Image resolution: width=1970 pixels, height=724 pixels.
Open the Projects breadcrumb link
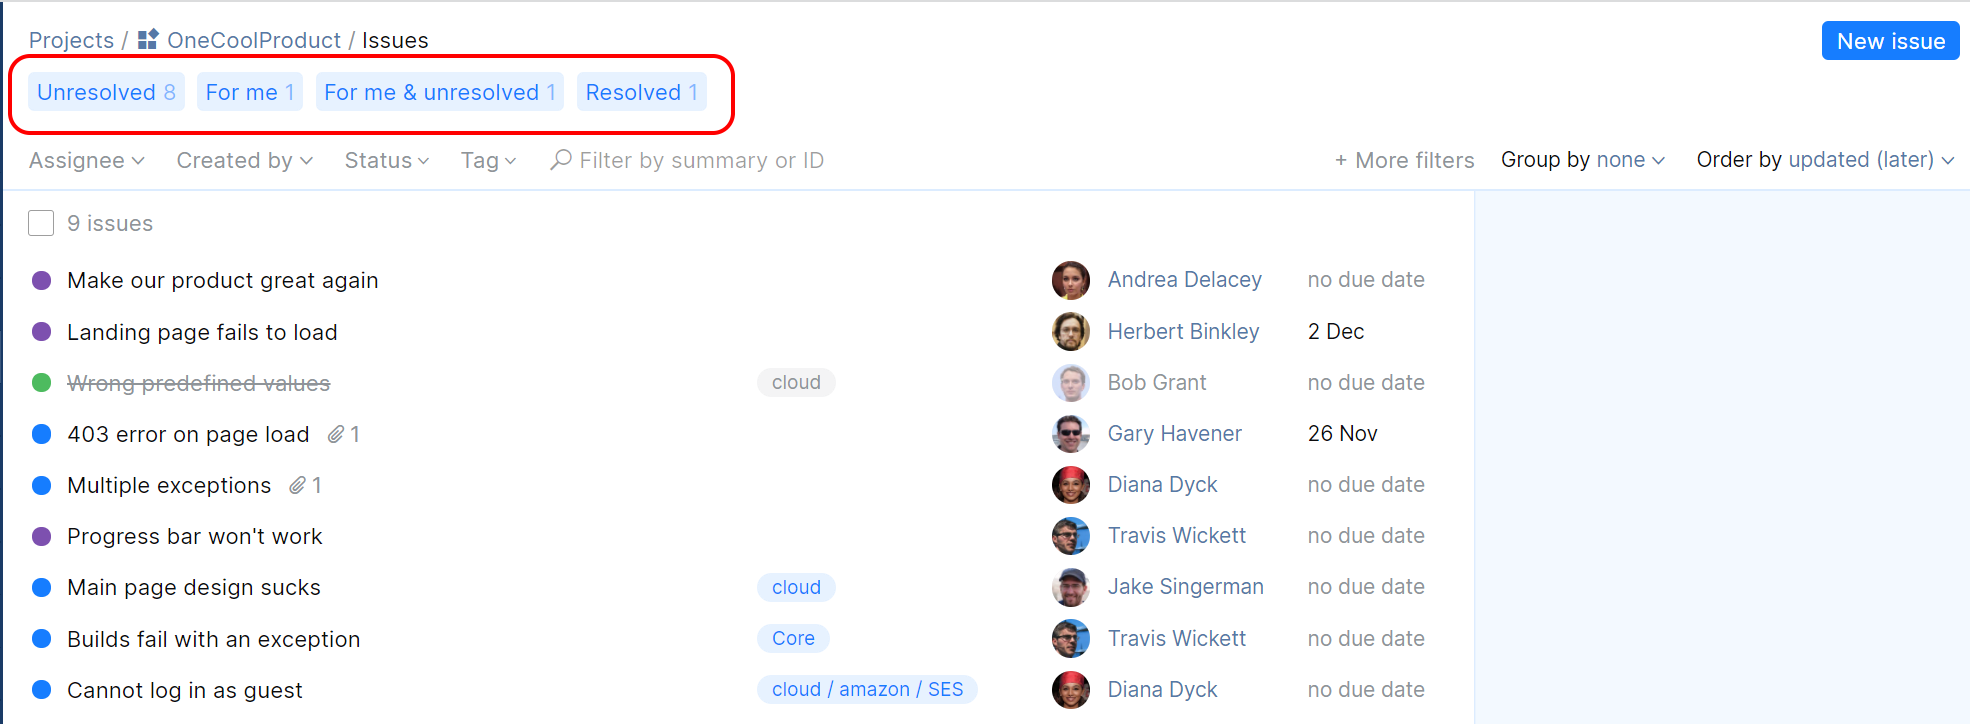point(71,40)
